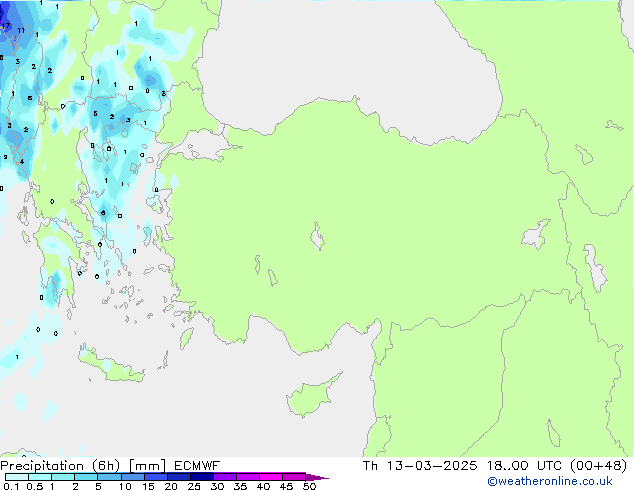Click the legend value label '15'

pyautogui.click(x=148, y=486)
